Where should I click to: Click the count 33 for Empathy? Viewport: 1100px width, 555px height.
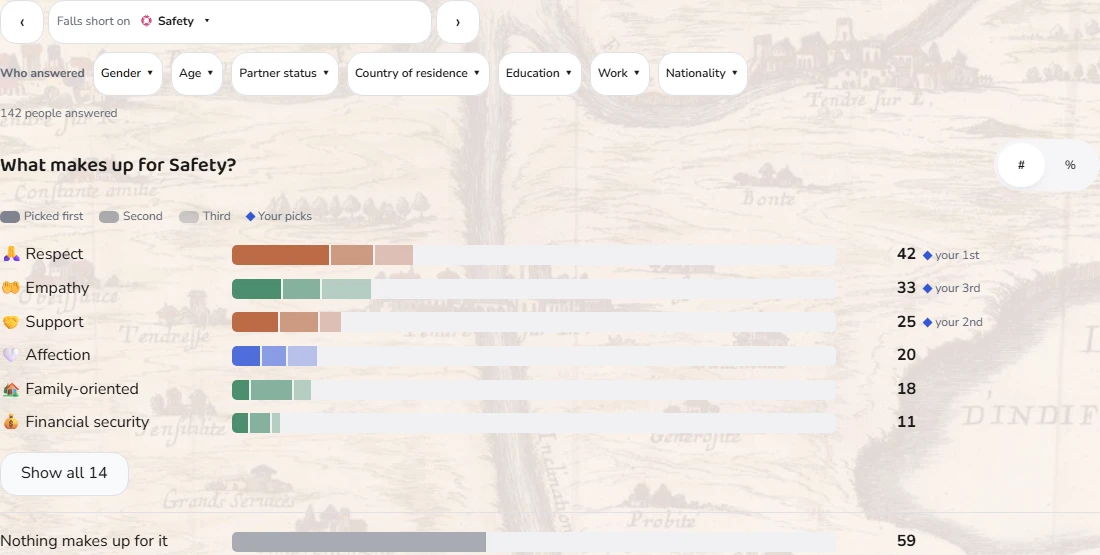click(x=906, y=288)
